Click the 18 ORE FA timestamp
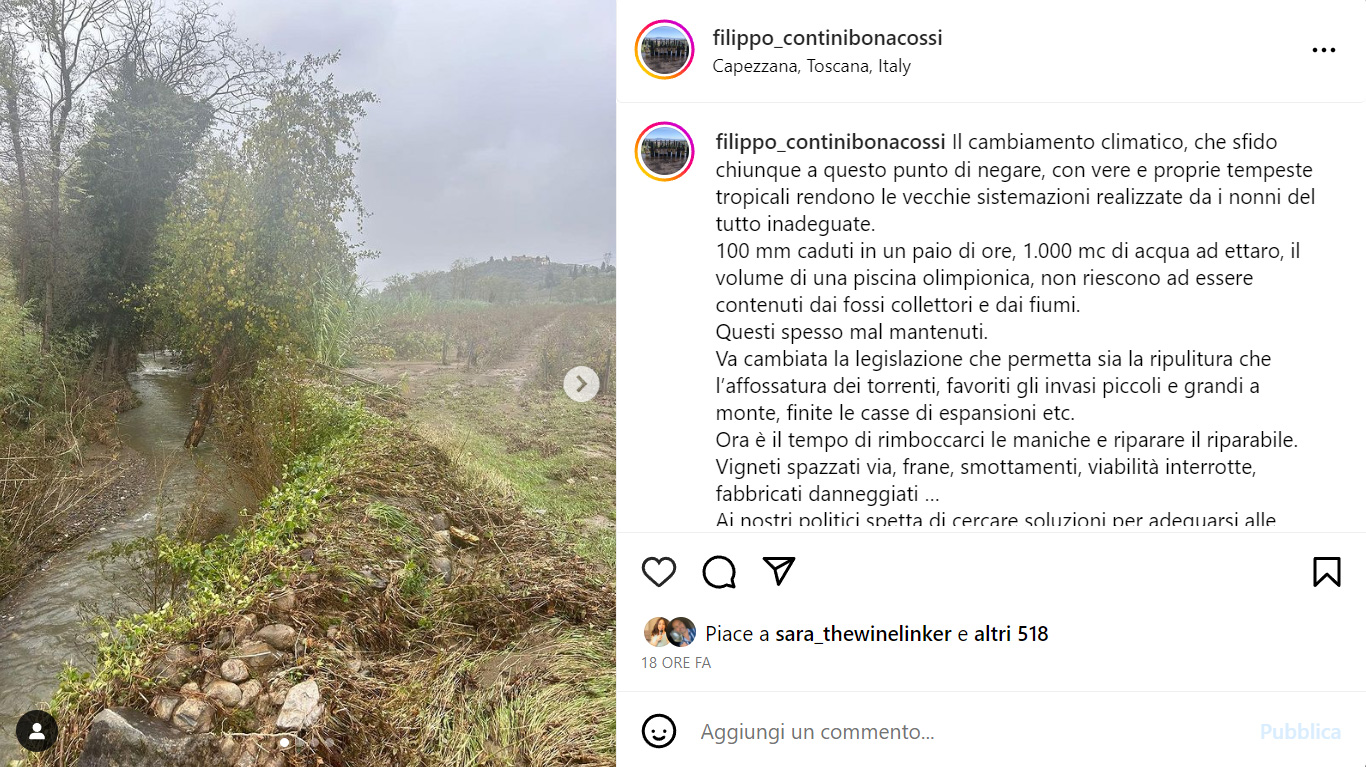 coord(676,663)
